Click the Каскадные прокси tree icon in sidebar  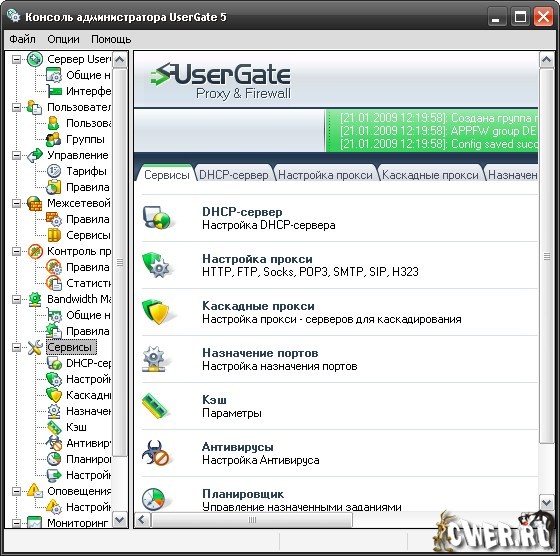click(54, 395)
